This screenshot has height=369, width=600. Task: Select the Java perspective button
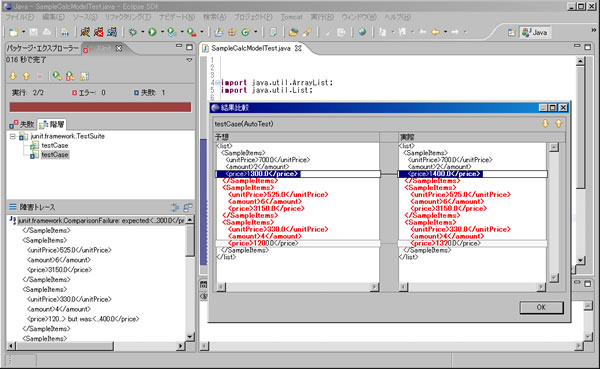[535, 33]
